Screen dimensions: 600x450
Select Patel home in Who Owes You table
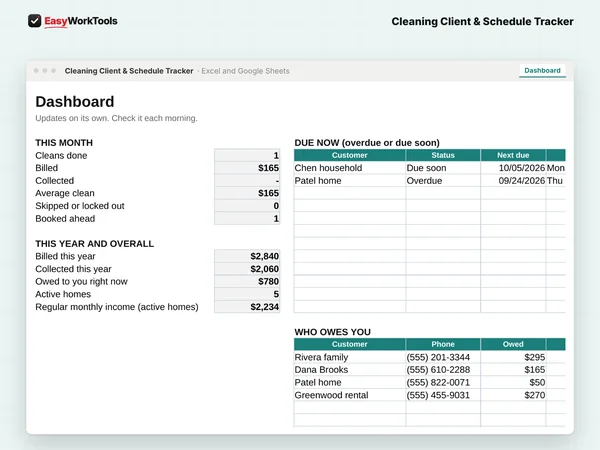pyautogui.click(x=349, y=382)
